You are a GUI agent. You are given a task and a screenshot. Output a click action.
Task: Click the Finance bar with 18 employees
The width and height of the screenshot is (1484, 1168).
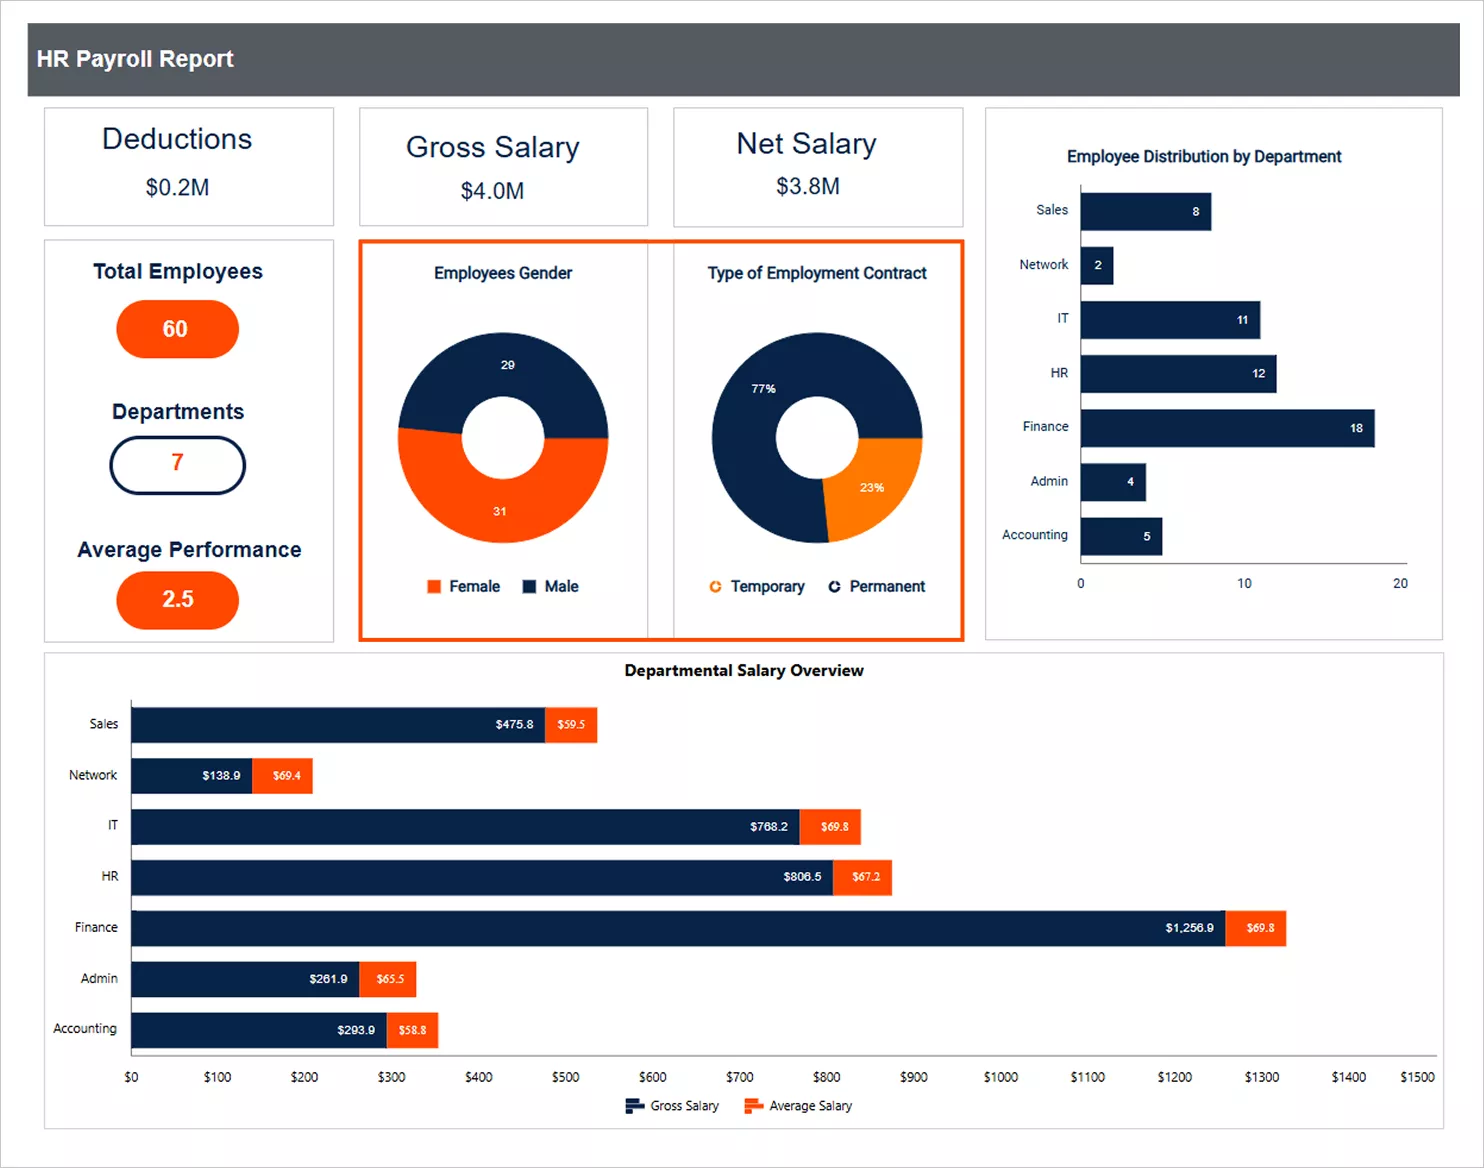[1227, 428]
